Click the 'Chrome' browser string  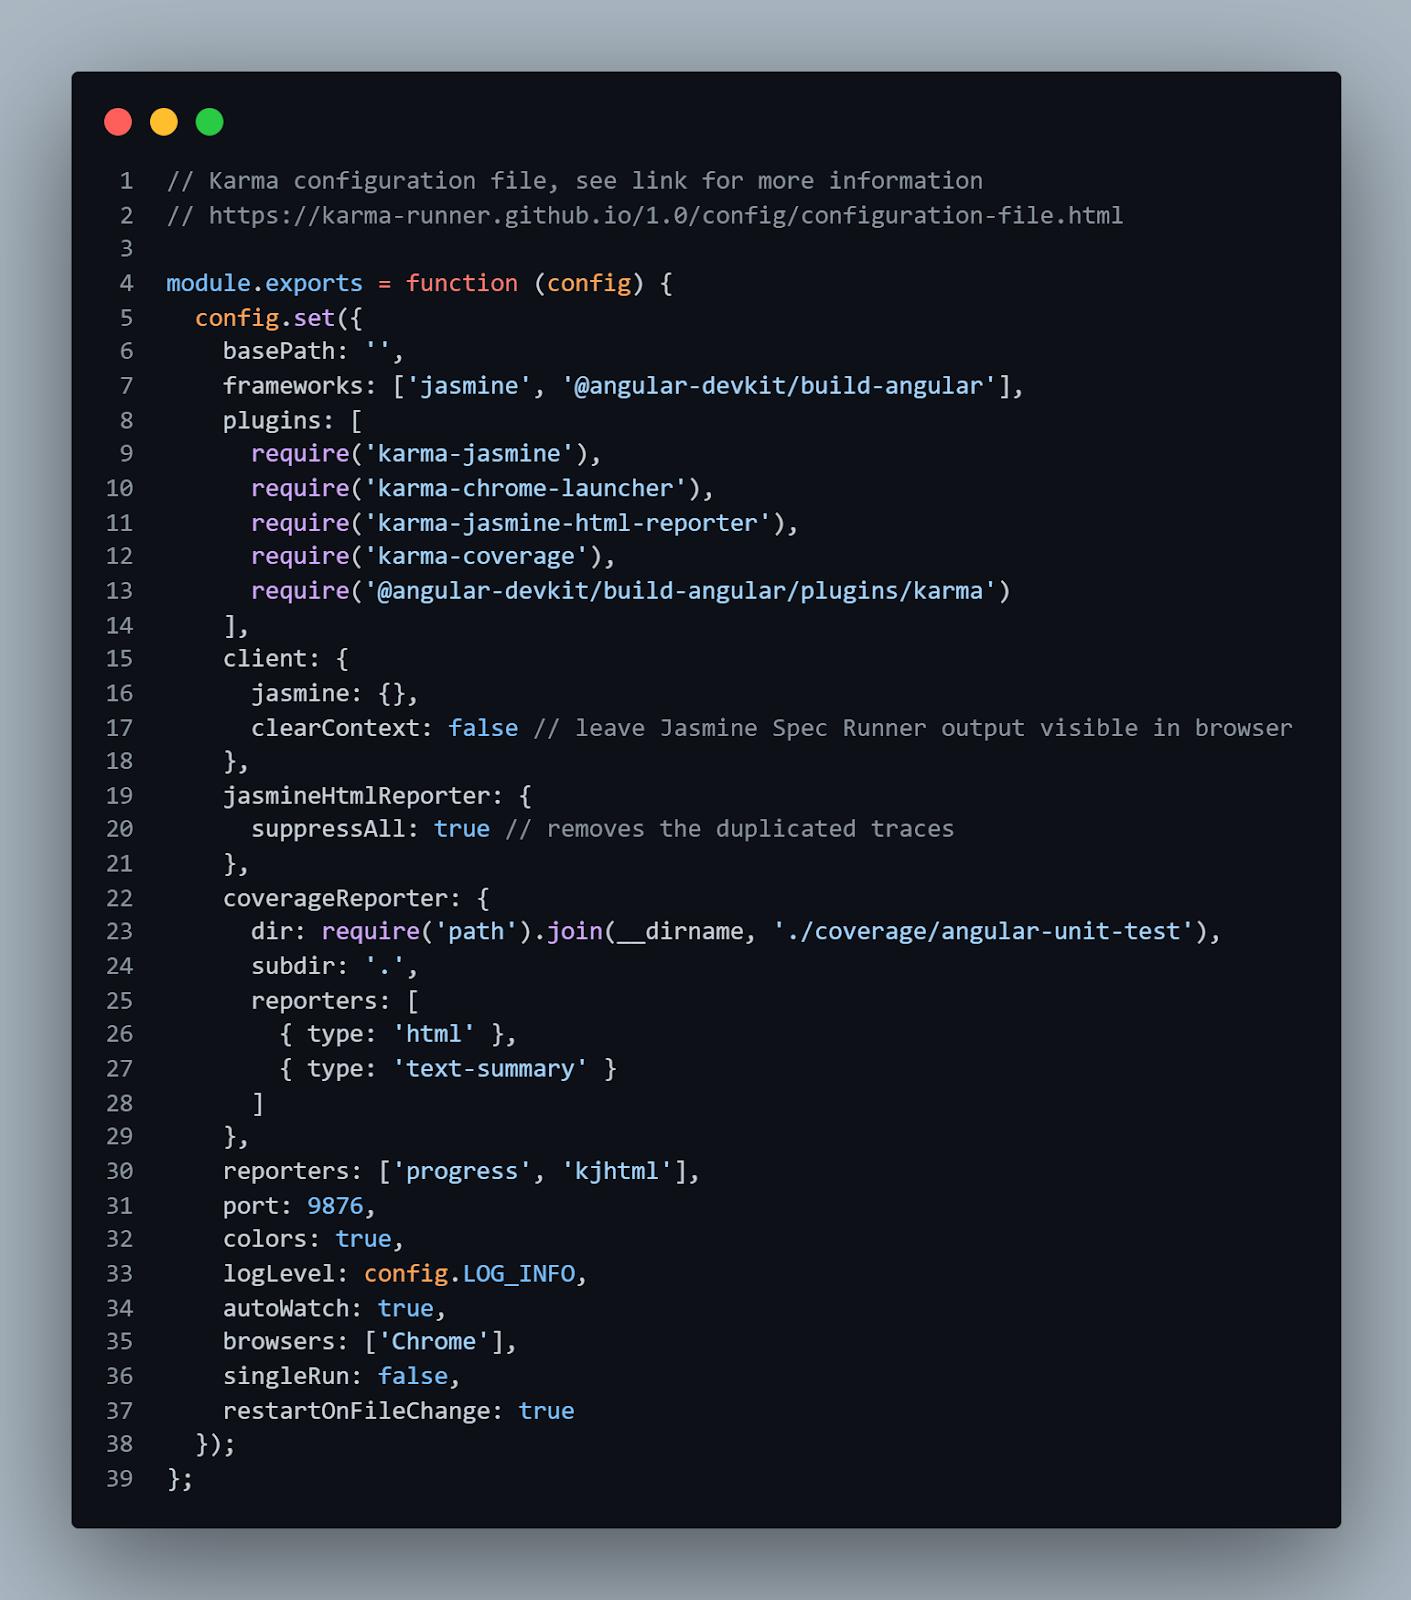pos(434,1342)
